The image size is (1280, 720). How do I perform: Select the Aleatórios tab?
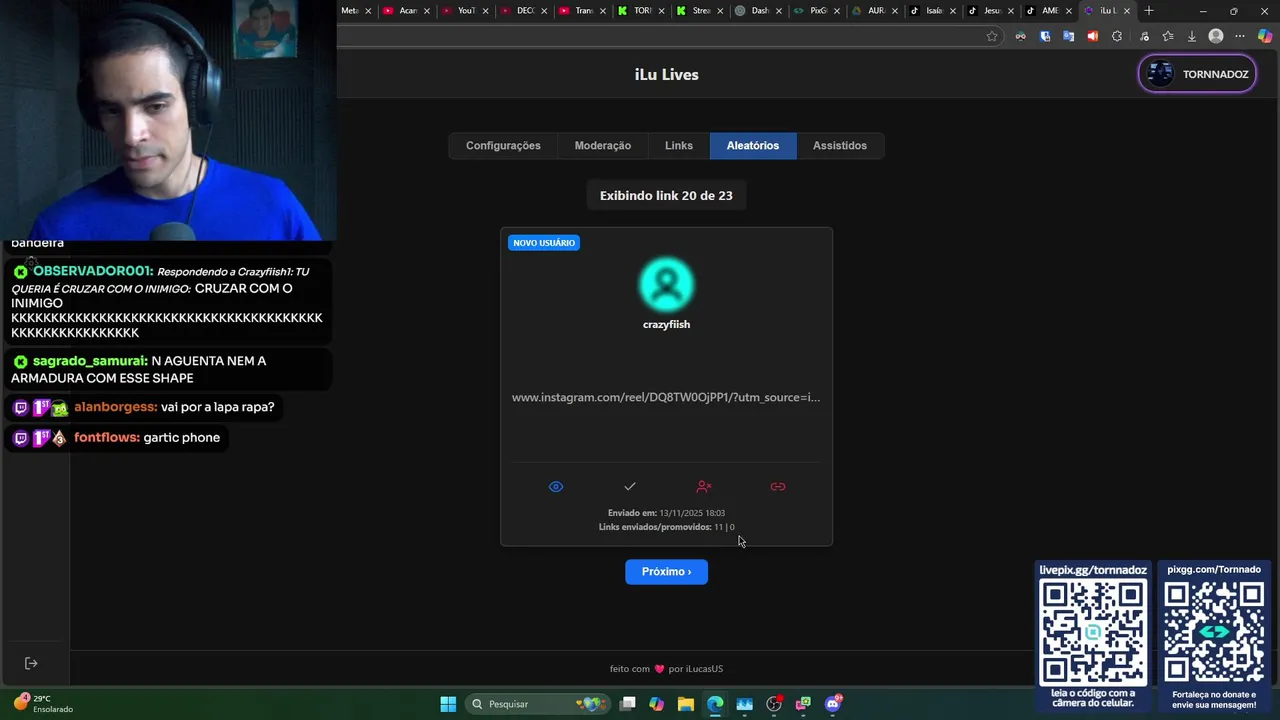click(753, 145)
